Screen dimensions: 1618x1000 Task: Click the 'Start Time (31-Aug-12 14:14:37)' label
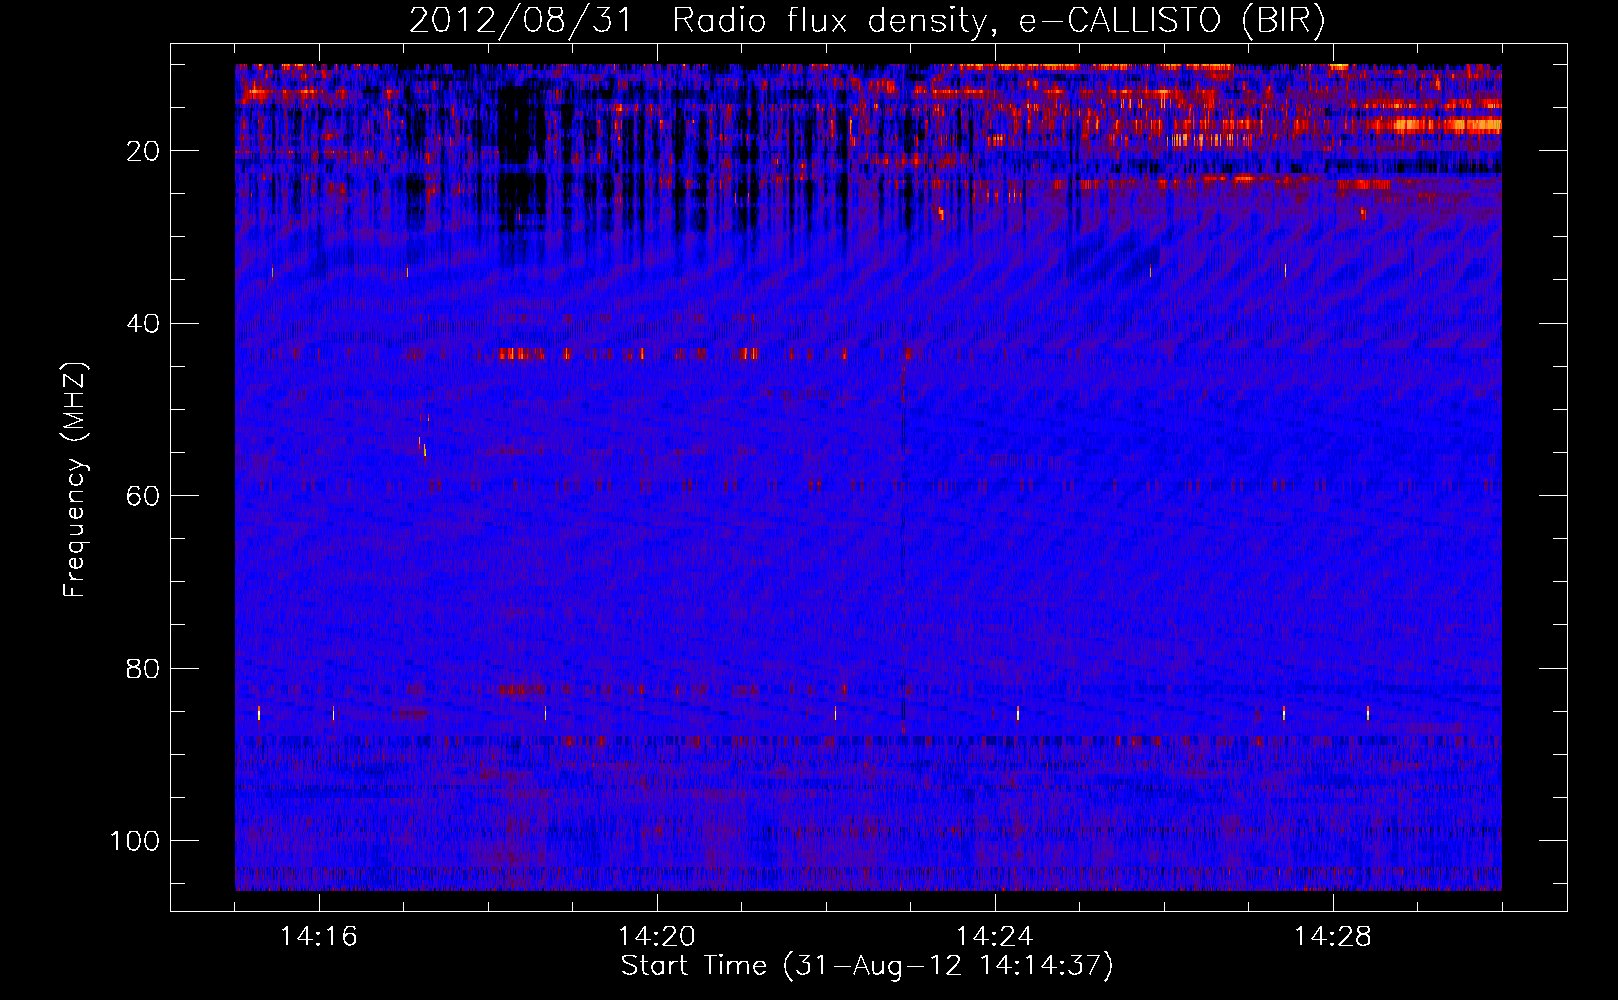click(867, 966)
